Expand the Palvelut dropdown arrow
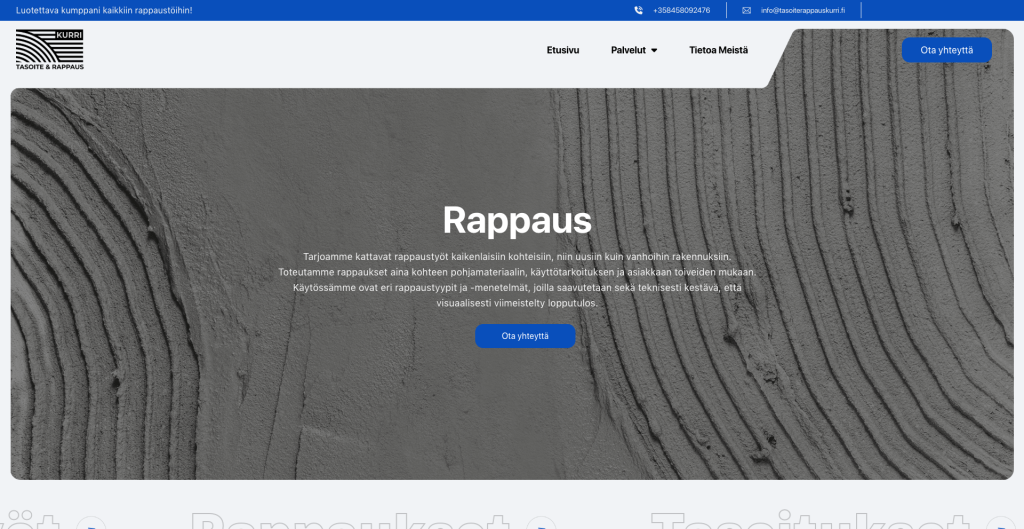This screenshot has width=1024, height=529. [x=654, y=50]
